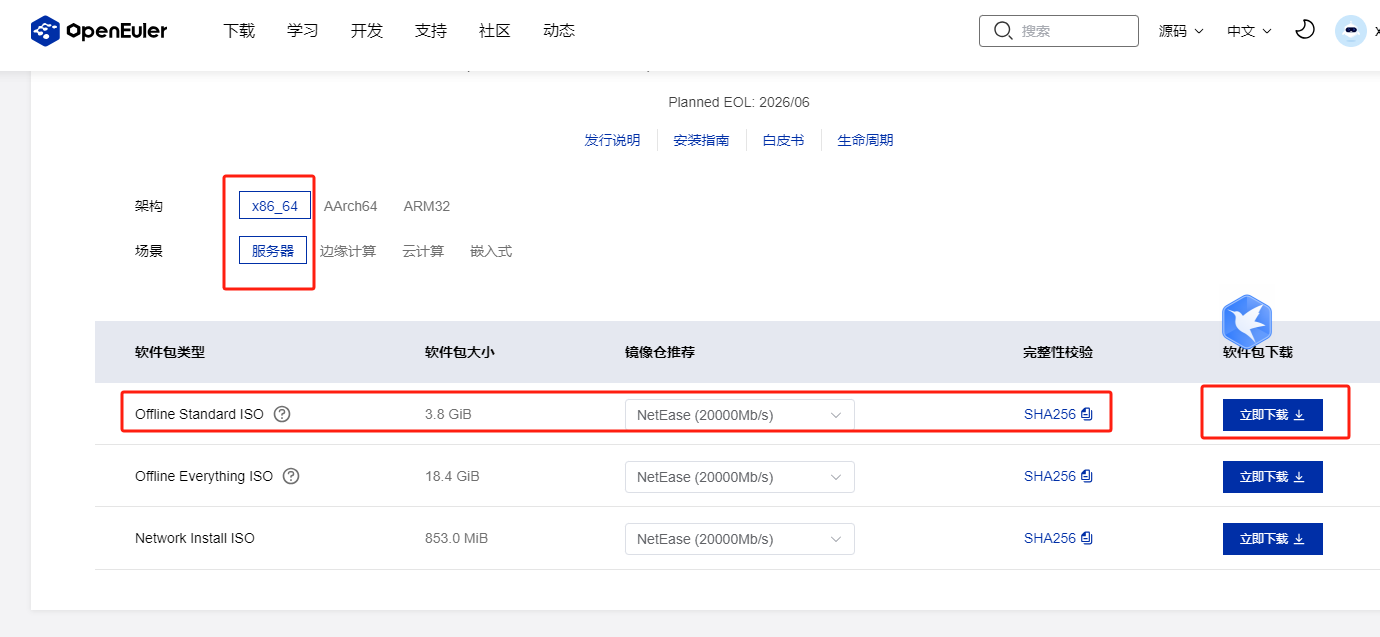Viewport: 1380px width, 637px height.
Task: Download the Offline Everything ISO
Action: pos(1272,477)
